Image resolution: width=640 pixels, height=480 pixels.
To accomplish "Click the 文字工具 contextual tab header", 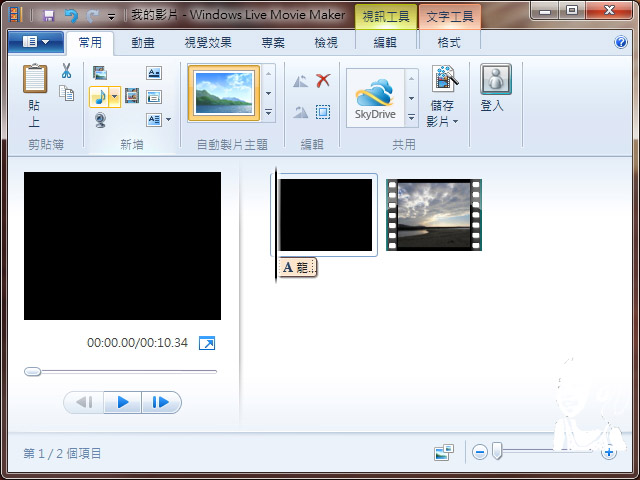I will coord(450,17).
